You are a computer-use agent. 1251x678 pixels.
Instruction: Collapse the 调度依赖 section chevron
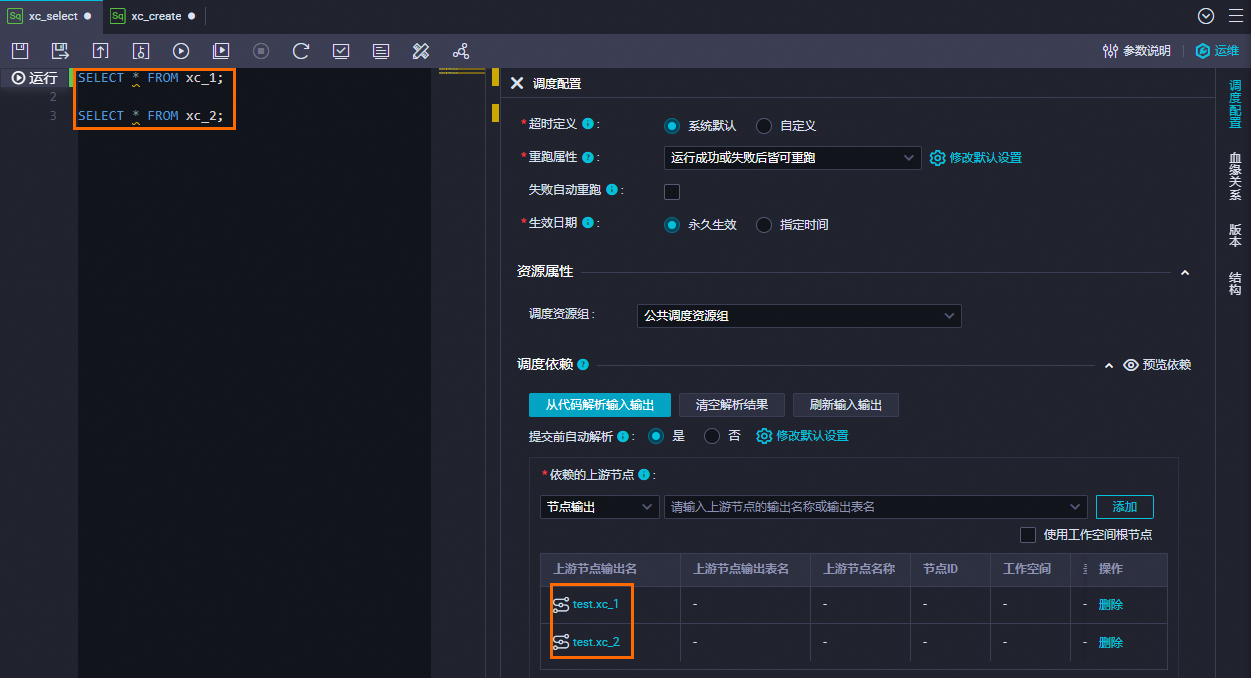[1108, 366]
